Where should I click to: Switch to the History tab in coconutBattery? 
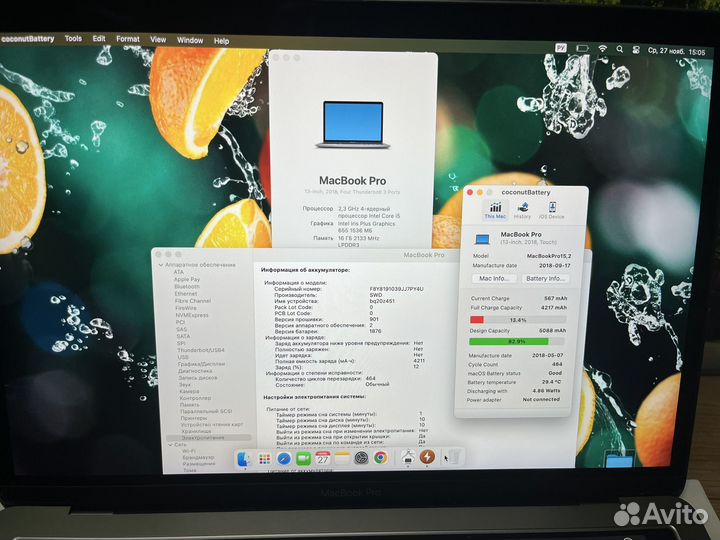(522, 211)
